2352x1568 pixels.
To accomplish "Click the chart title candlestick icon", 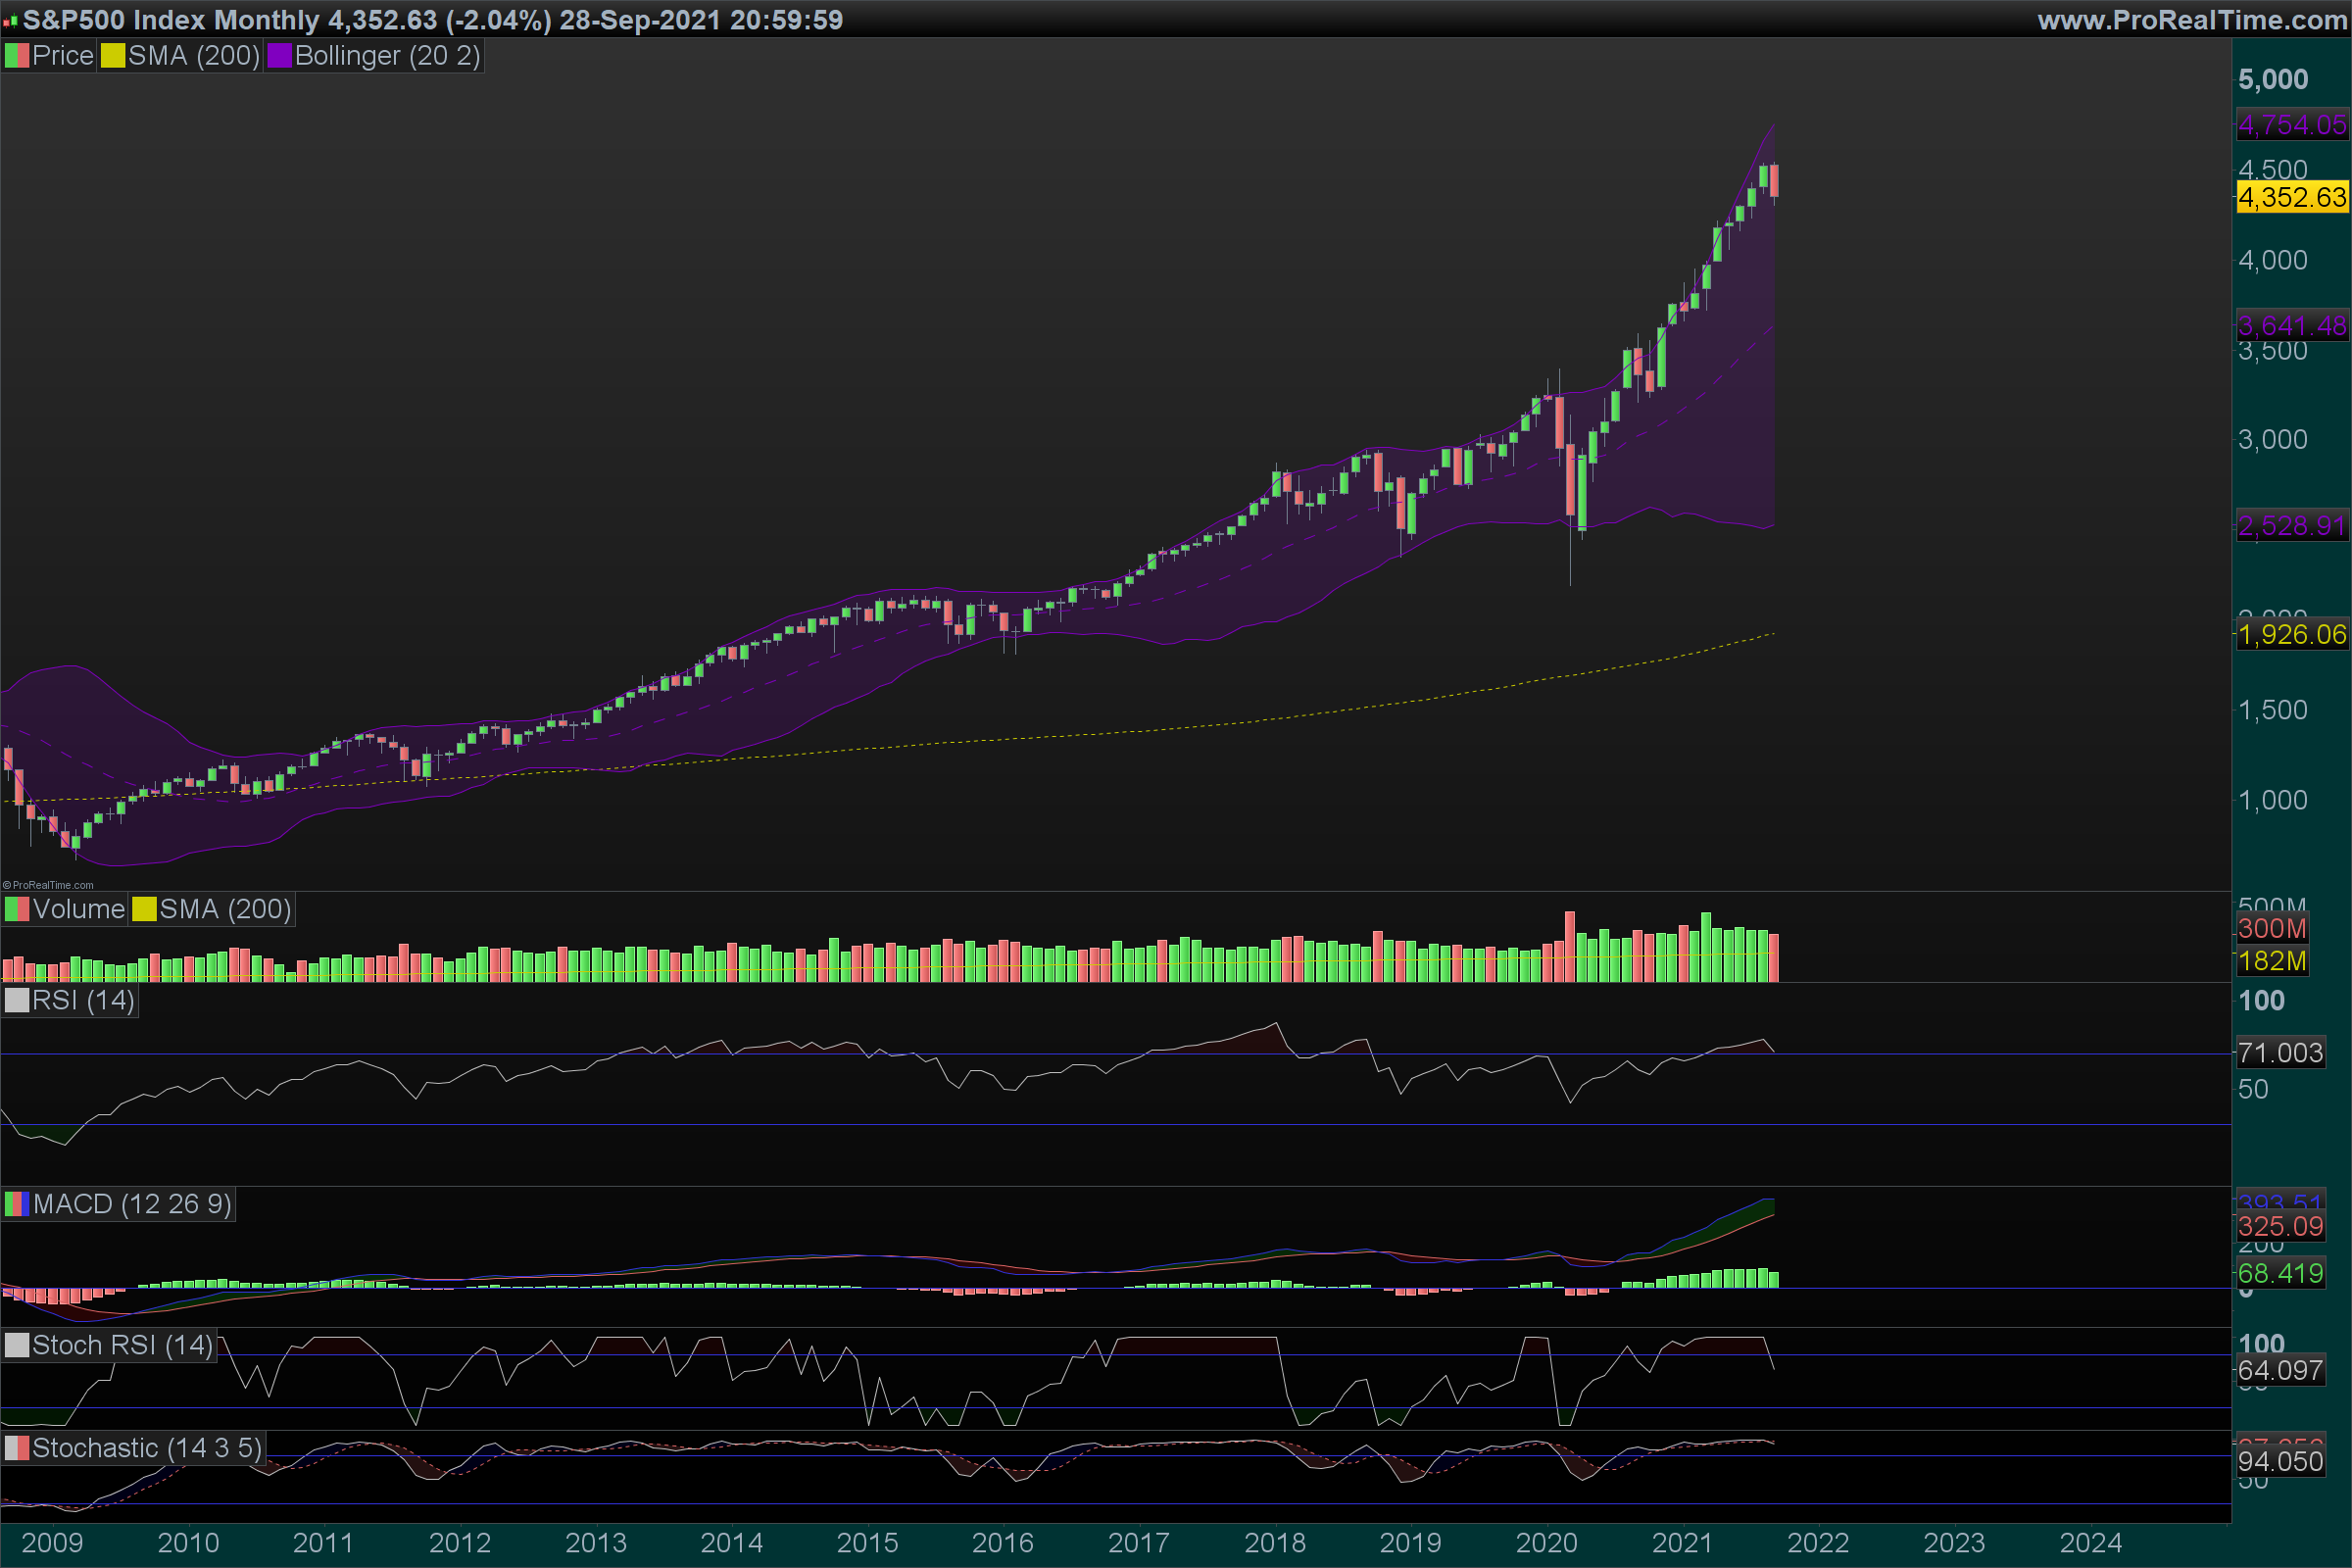I will 10,21.
